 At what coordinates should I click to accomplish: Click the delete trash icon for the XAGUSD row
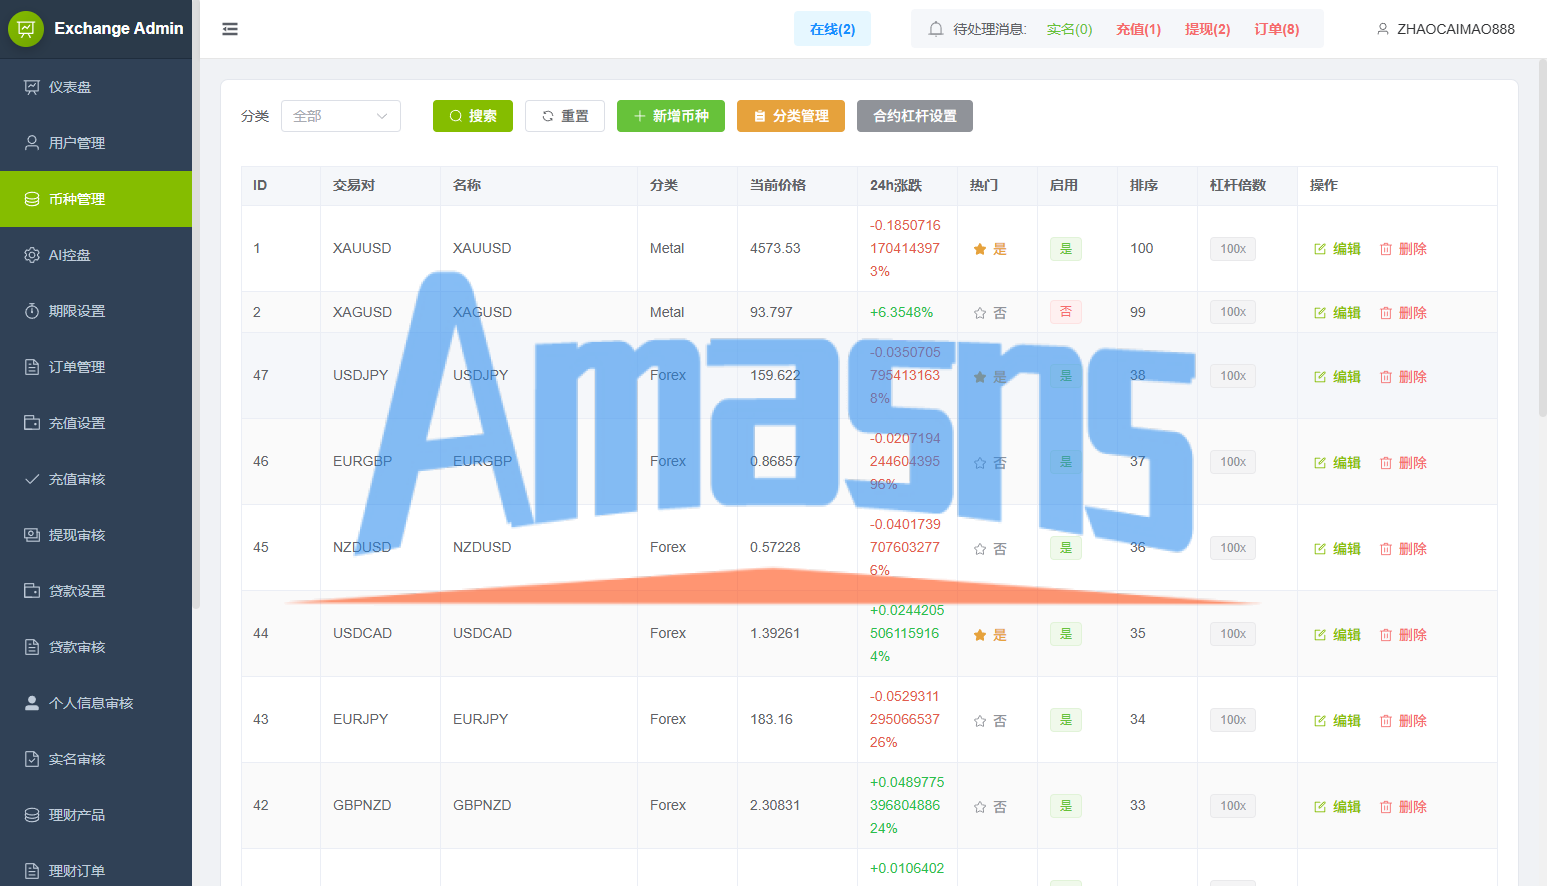[1386, 313]
